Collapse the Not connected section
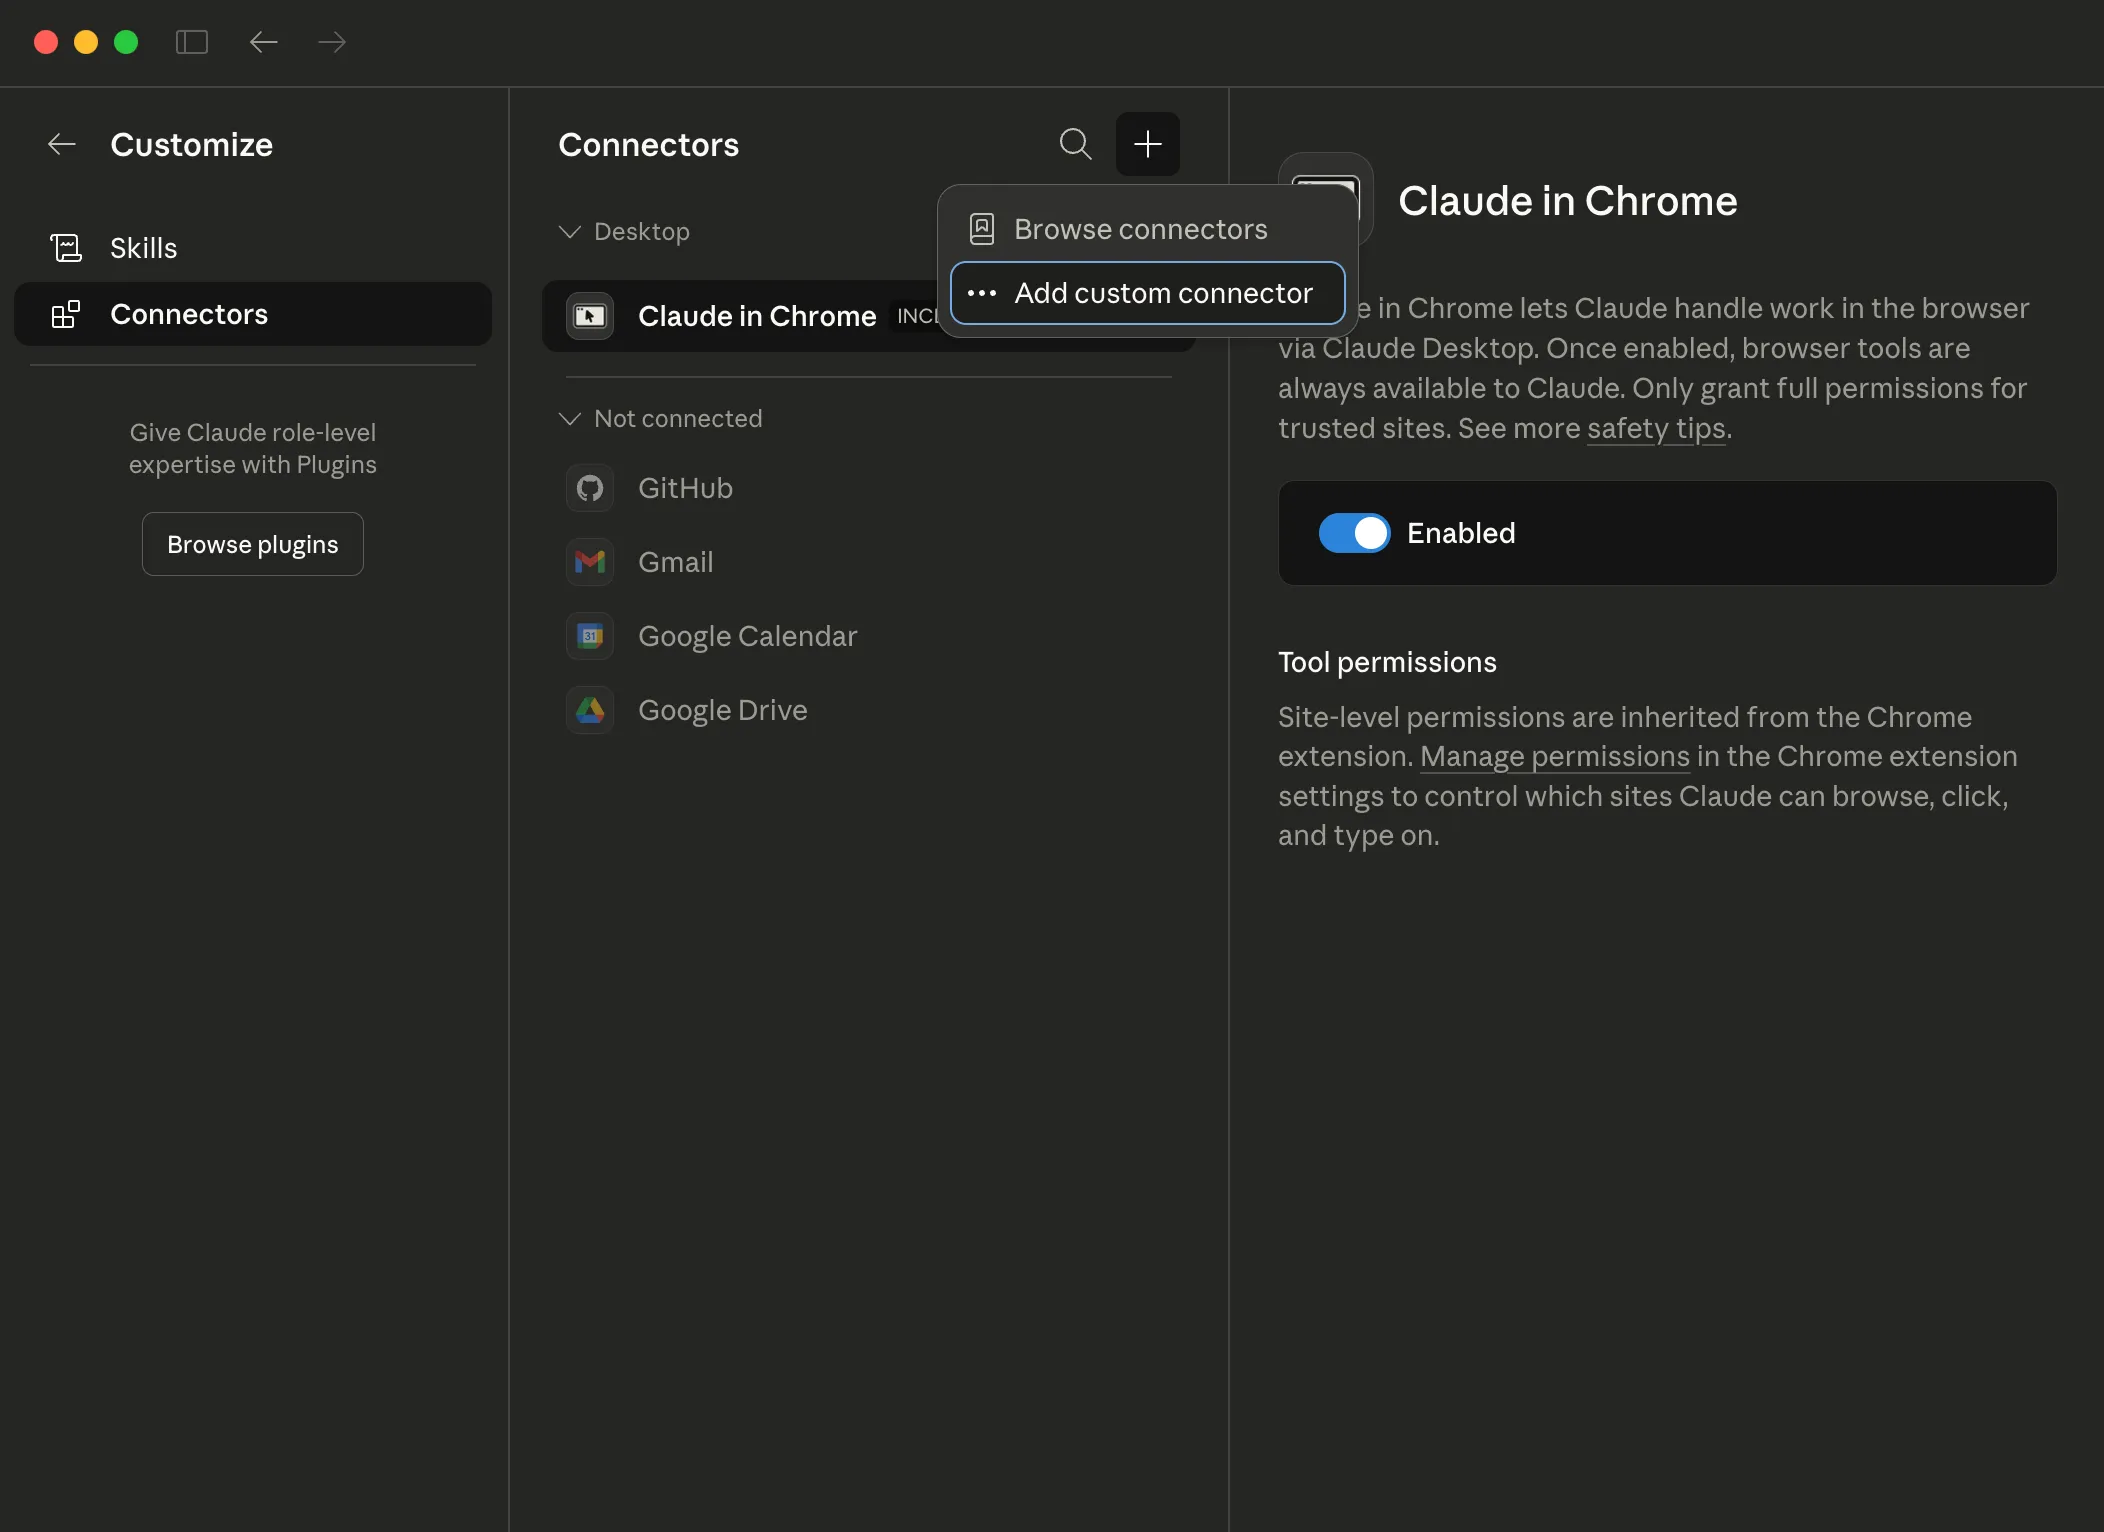 (x=570, y=418)
